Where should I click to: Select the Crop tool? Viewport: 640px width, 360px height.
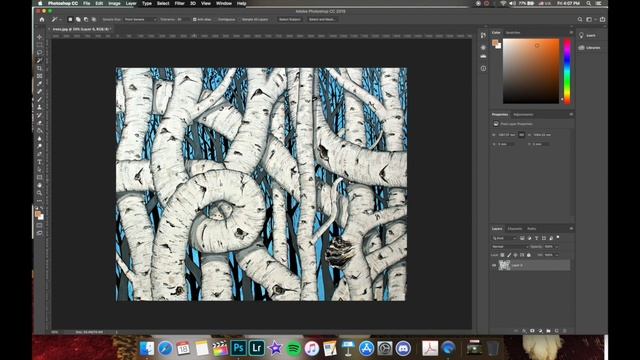40,68
